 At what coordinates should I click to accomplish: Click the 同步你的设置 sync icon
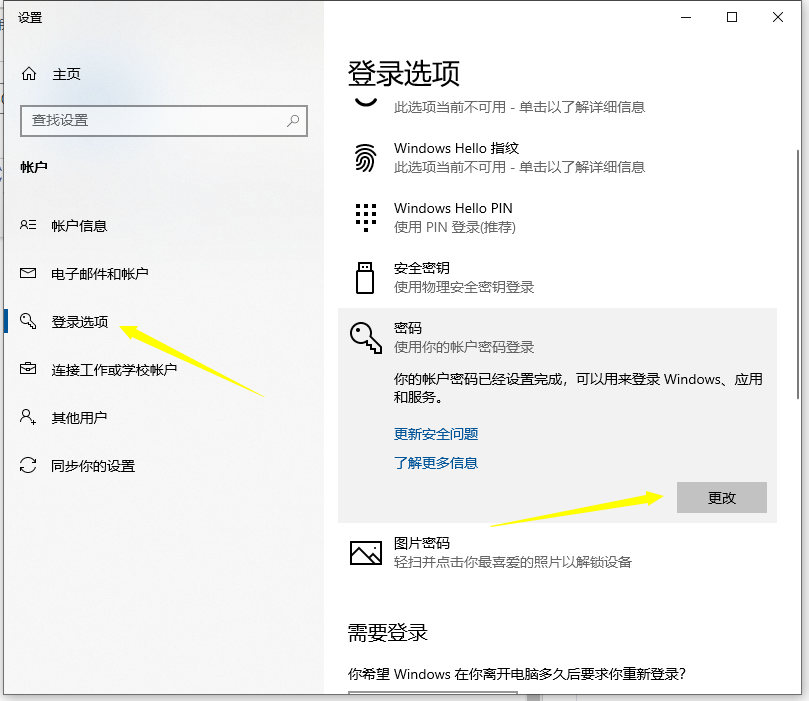click(27, 464)
